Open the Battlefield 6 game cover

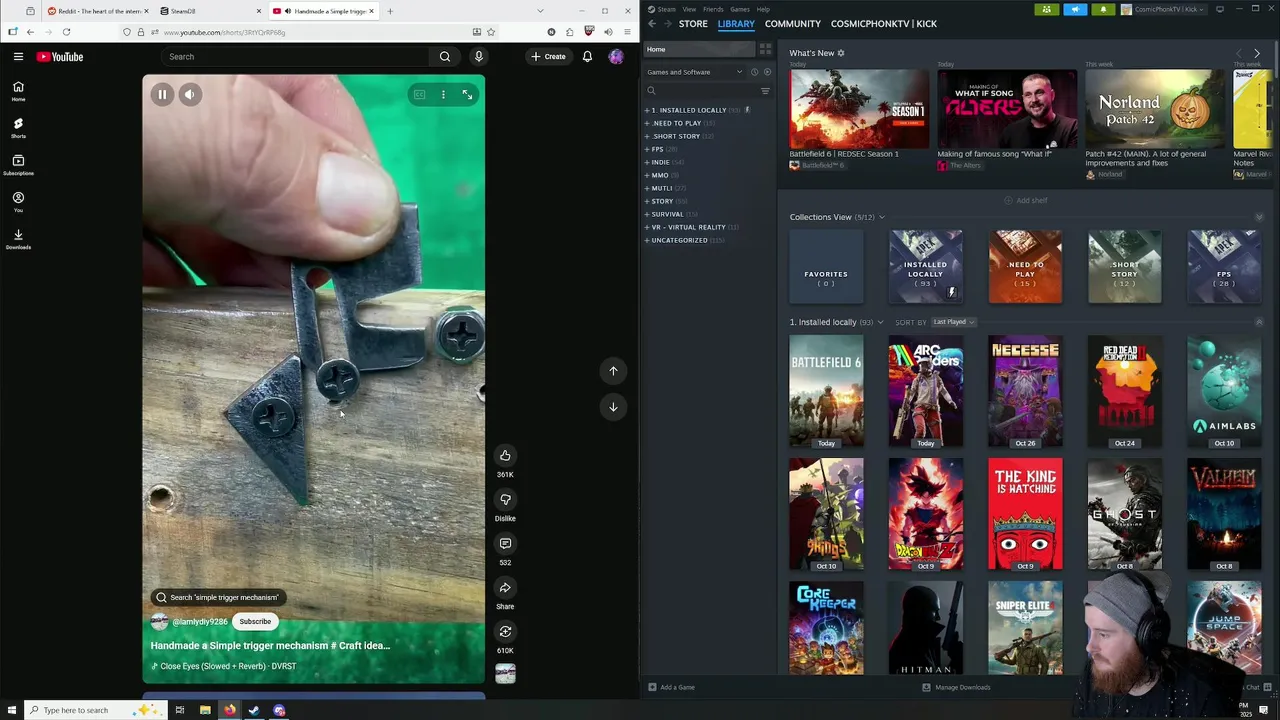[x=826, y=392]
